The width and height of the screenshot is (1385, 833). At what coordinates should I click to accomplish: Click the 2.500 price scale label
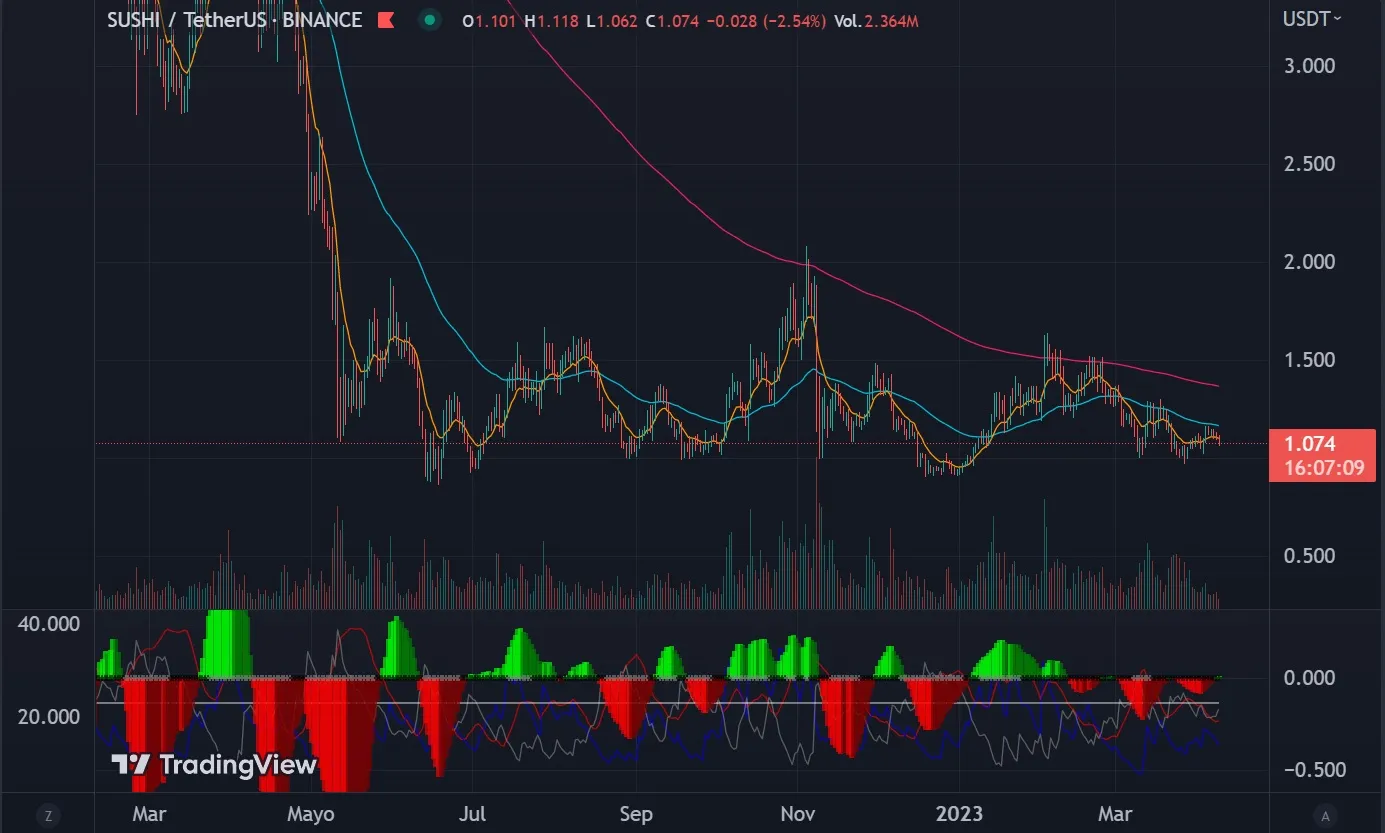[x=1310, y=164]
